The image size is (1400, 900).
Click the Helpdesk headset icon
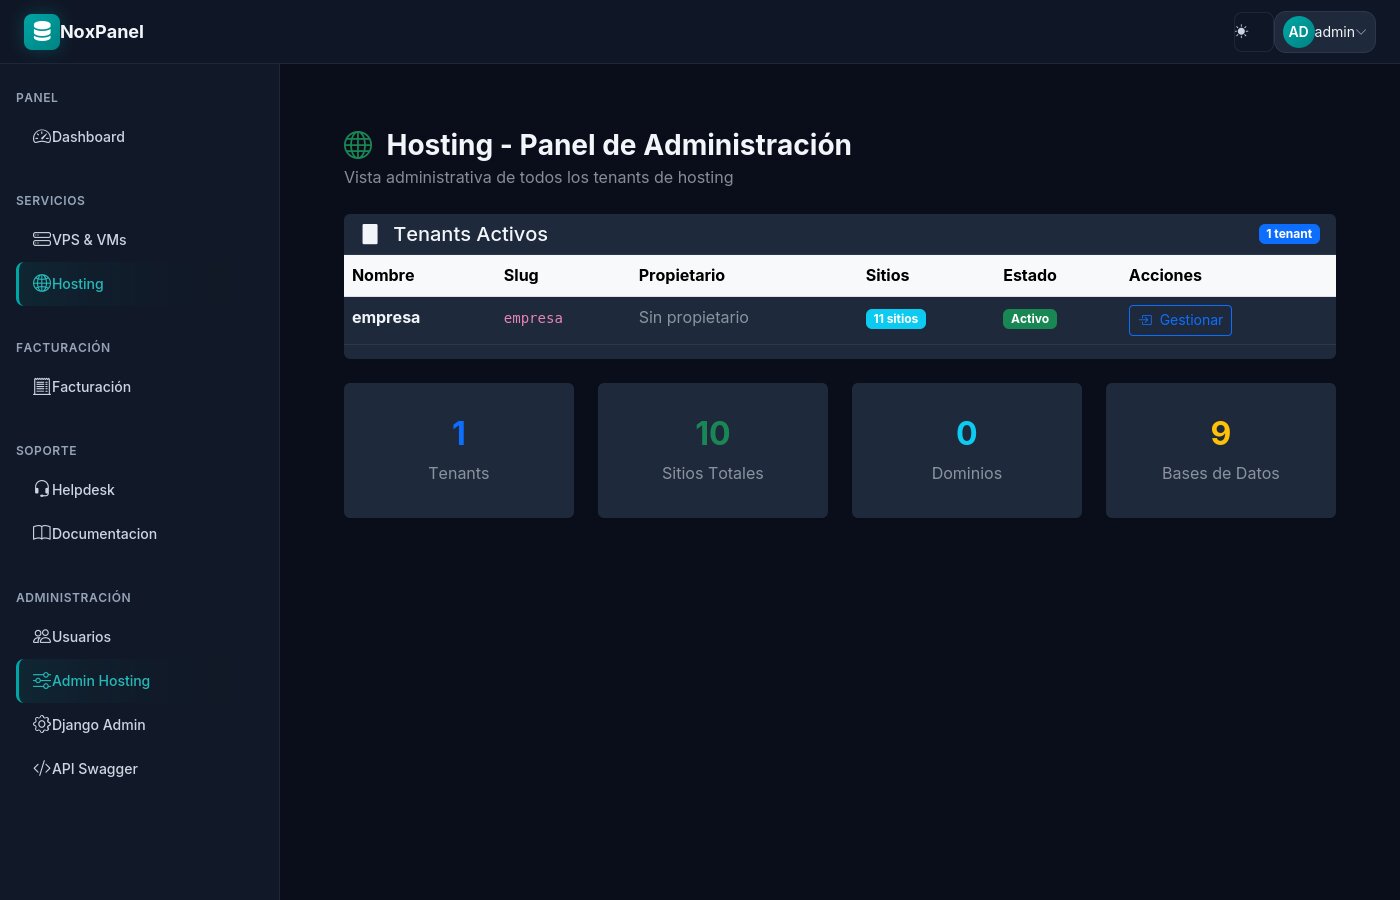click(42, 490)
